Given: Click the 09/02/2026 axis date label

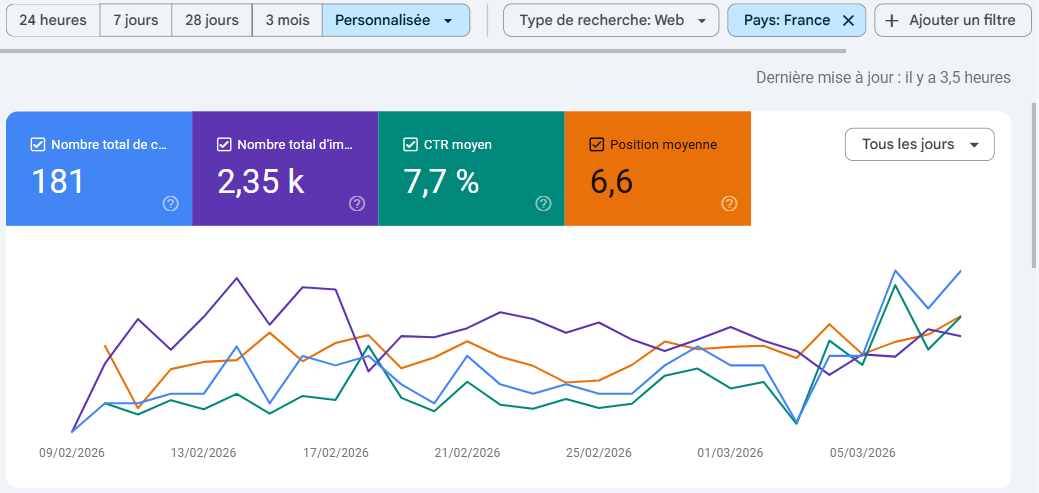Looking at the screenshot, I should [72, 453].
